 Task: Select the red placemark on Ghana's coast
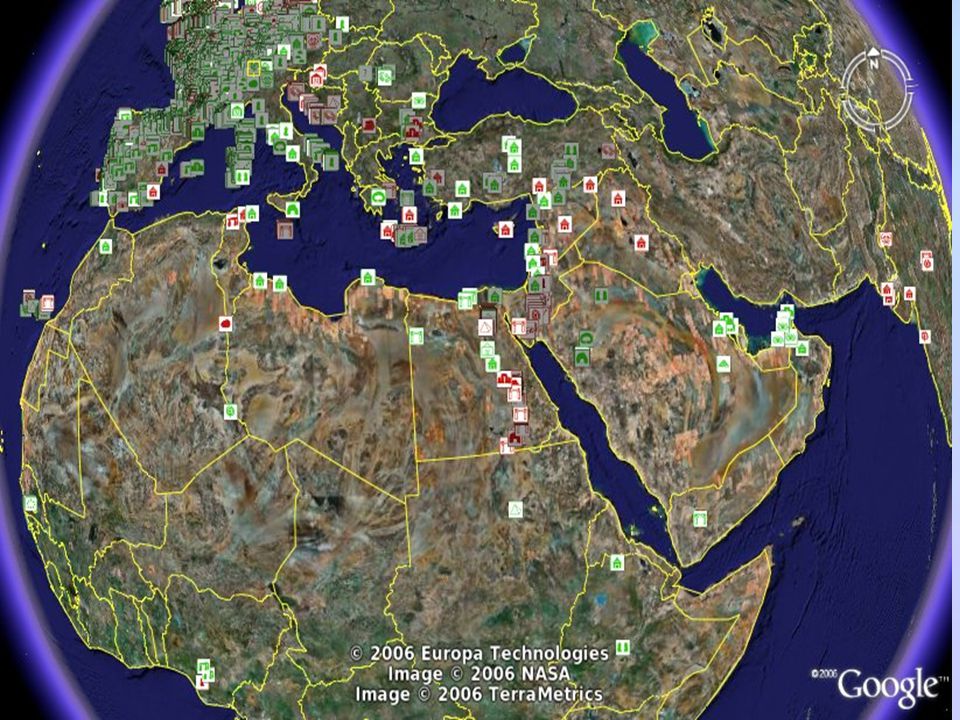click(201, 681)
